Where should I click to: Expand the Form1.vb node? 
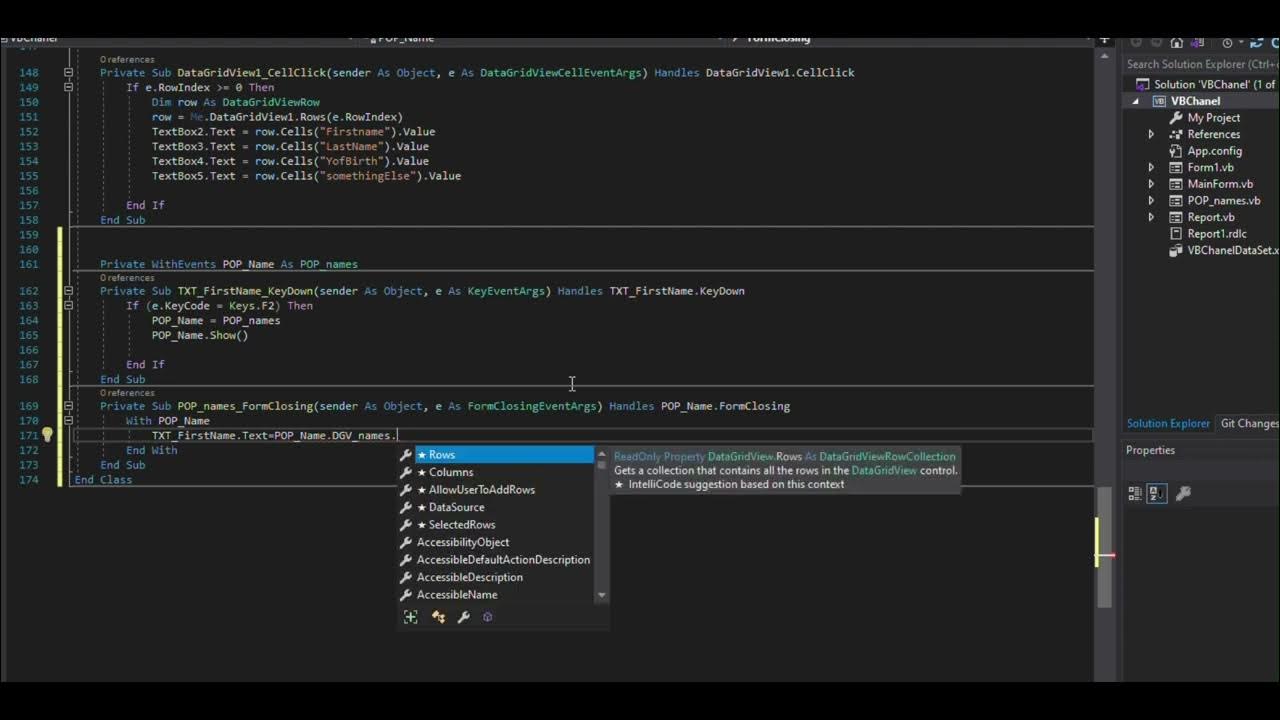pos(1151,168)
